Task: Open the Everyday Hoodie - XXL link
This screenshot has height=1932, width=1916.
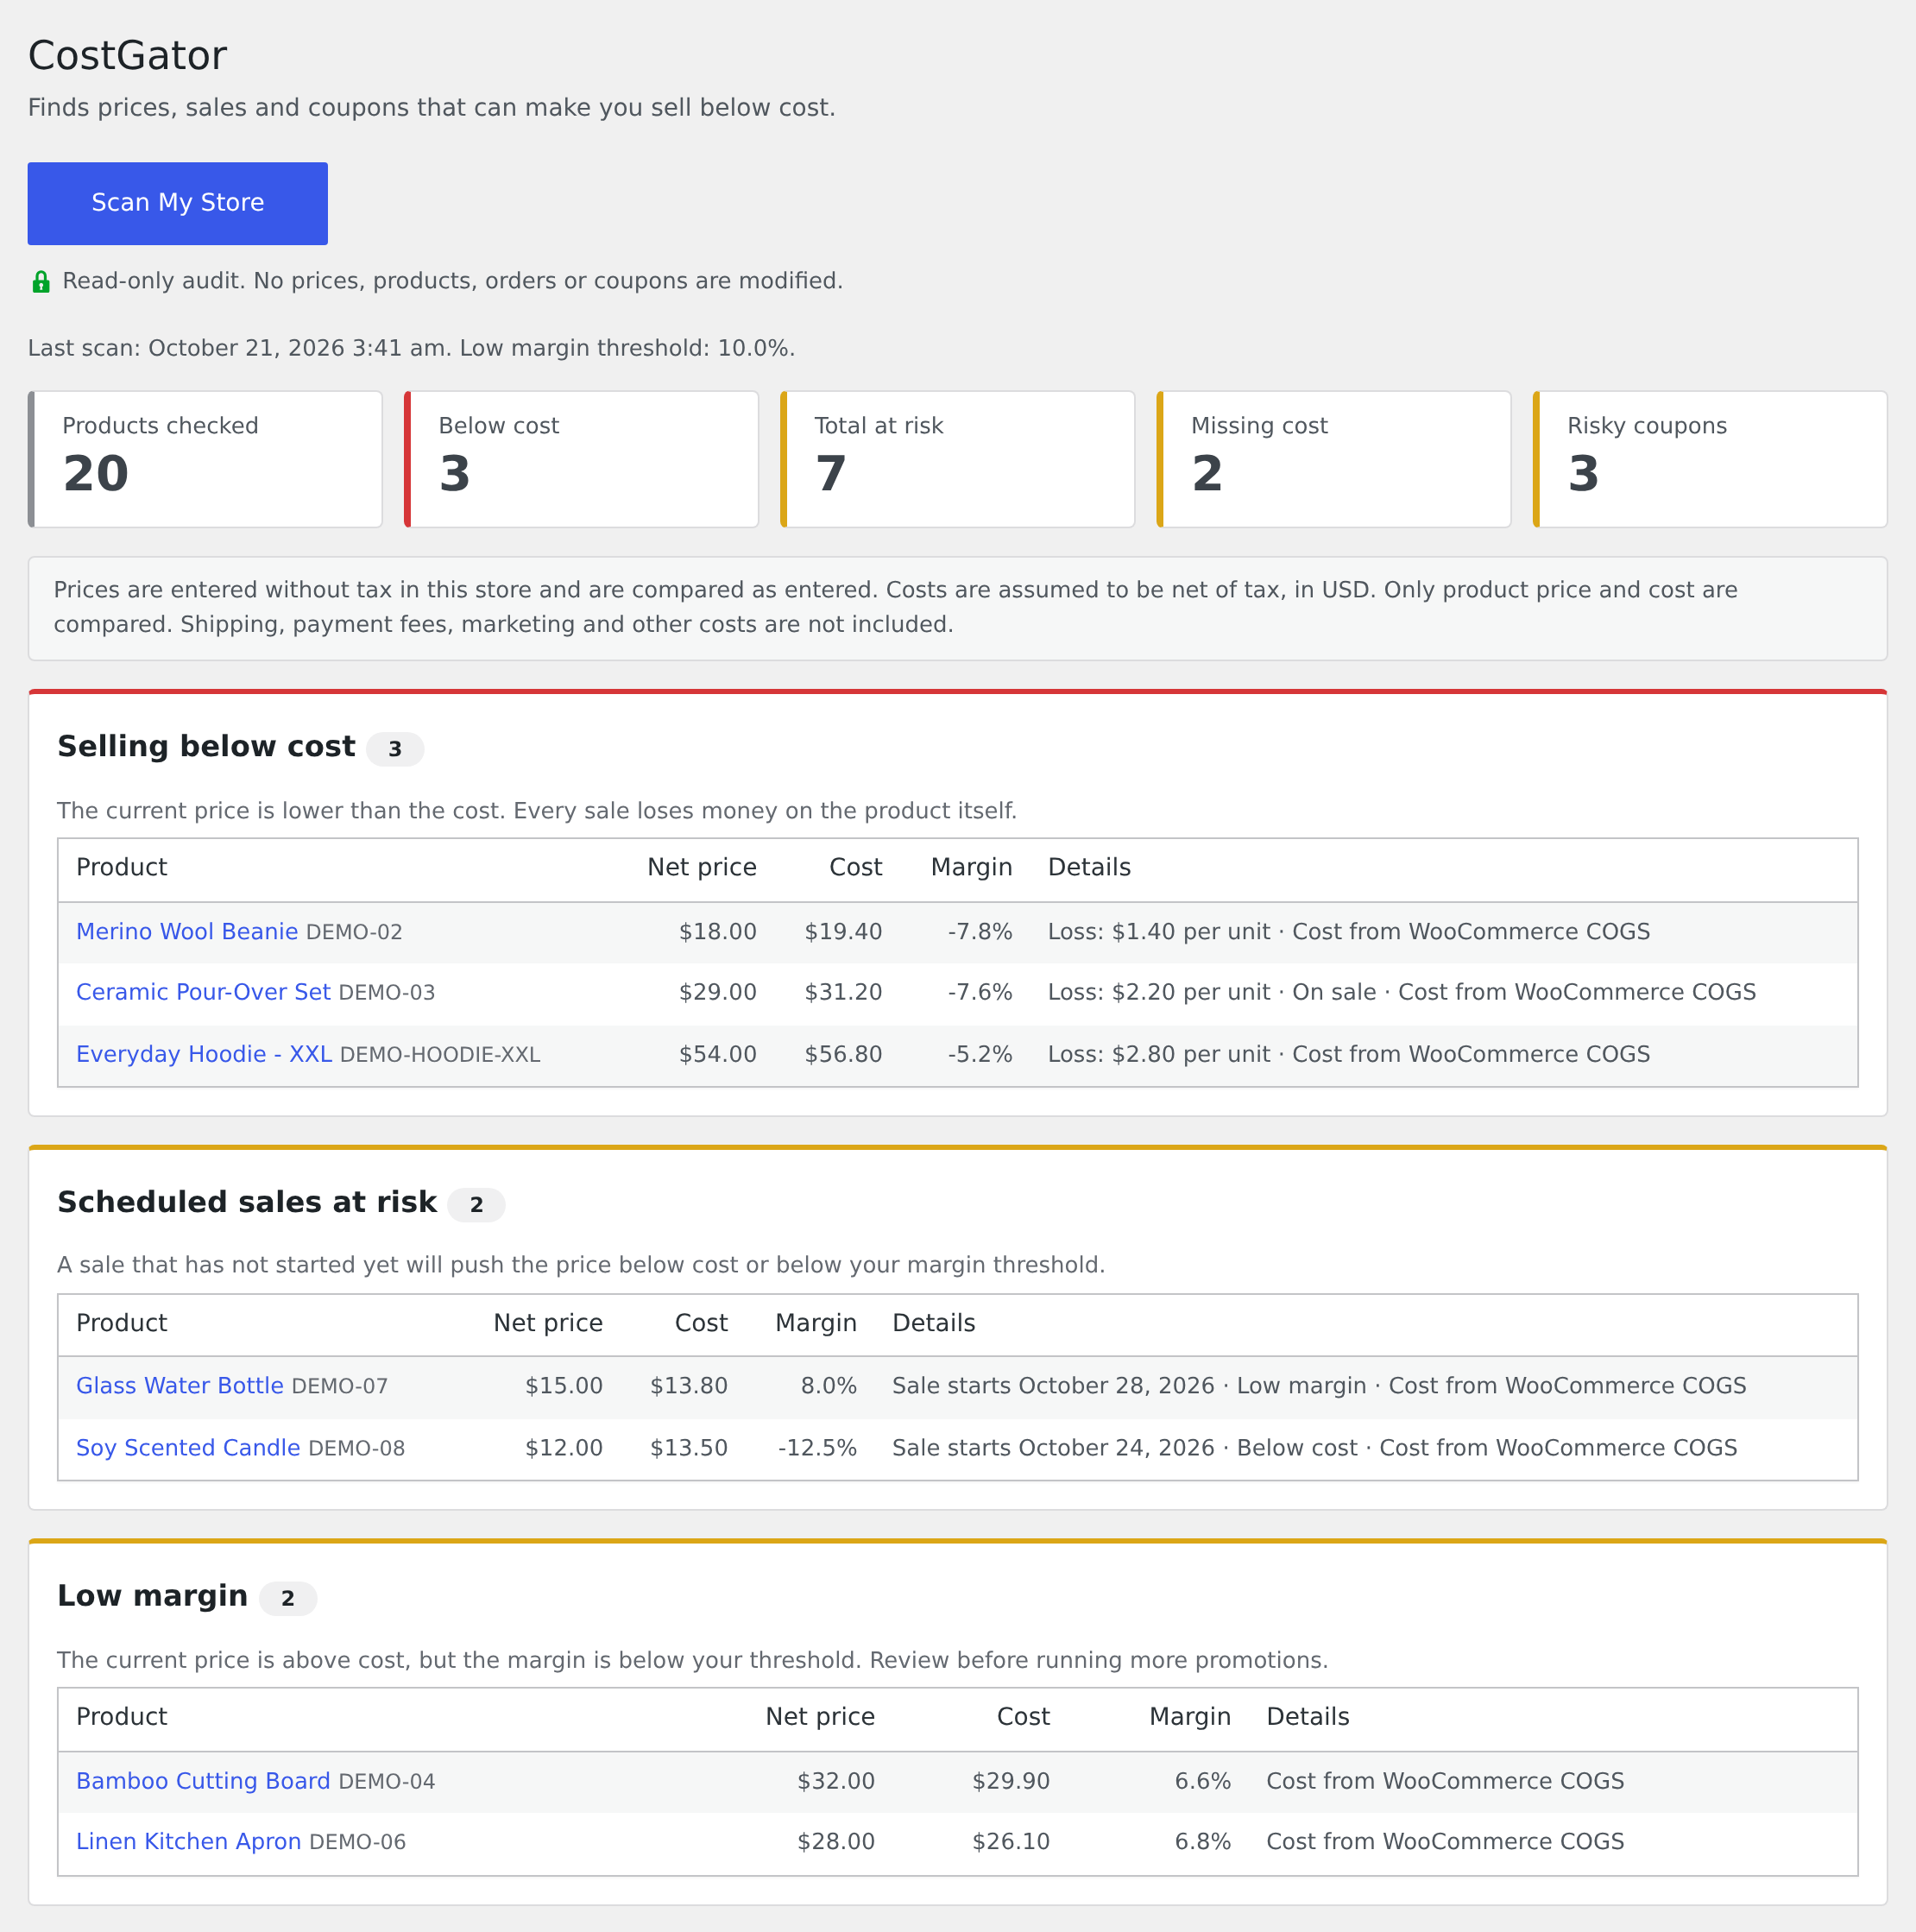Action: tap(204, 1054)
